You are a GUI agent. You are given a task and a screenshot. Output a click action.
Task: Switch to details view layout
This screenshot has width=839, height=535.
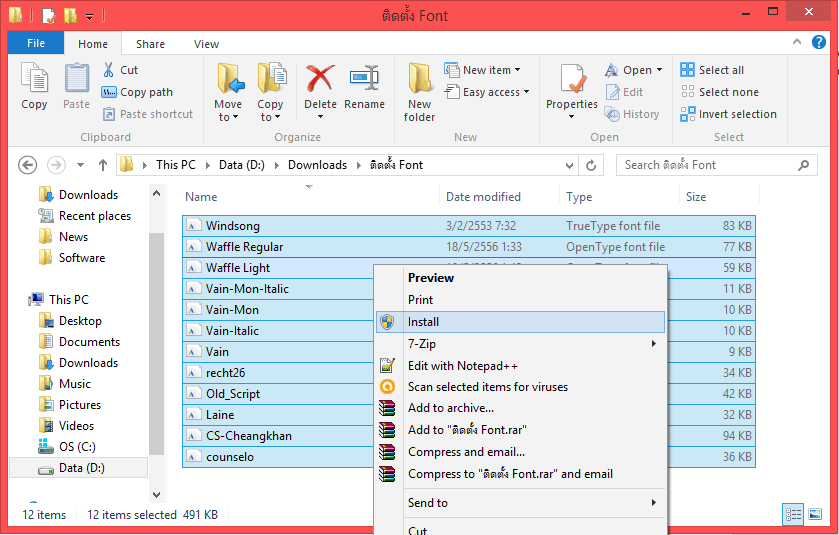[794, 514]
